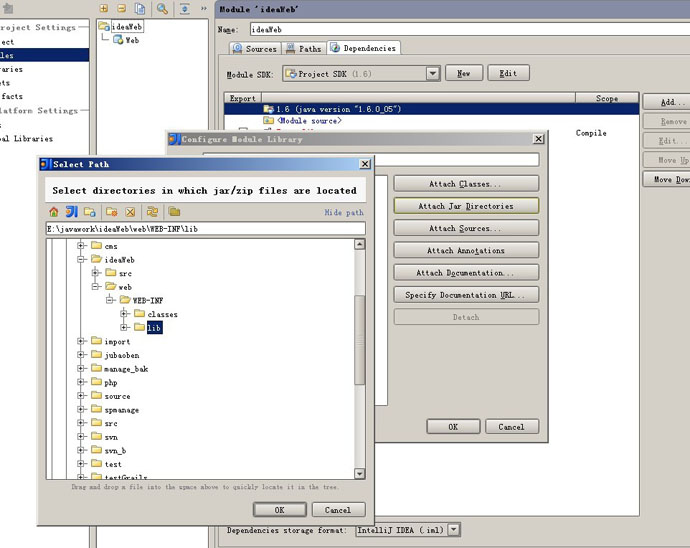Click the Add button for dependencies
Viewport: 690px width, 548px height.
pyautogui.click(x=669, y=102)
